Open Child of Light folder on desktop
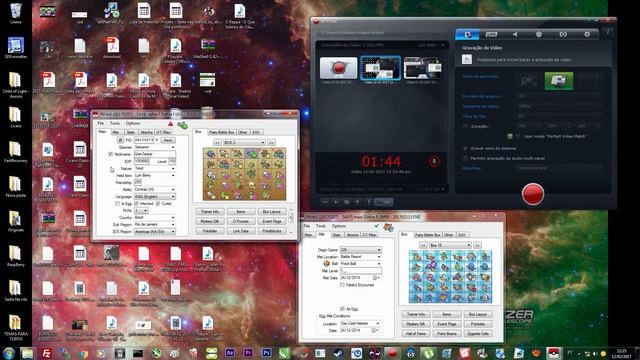640x360 pixels. pyautogui.click(x=16, y=84)
